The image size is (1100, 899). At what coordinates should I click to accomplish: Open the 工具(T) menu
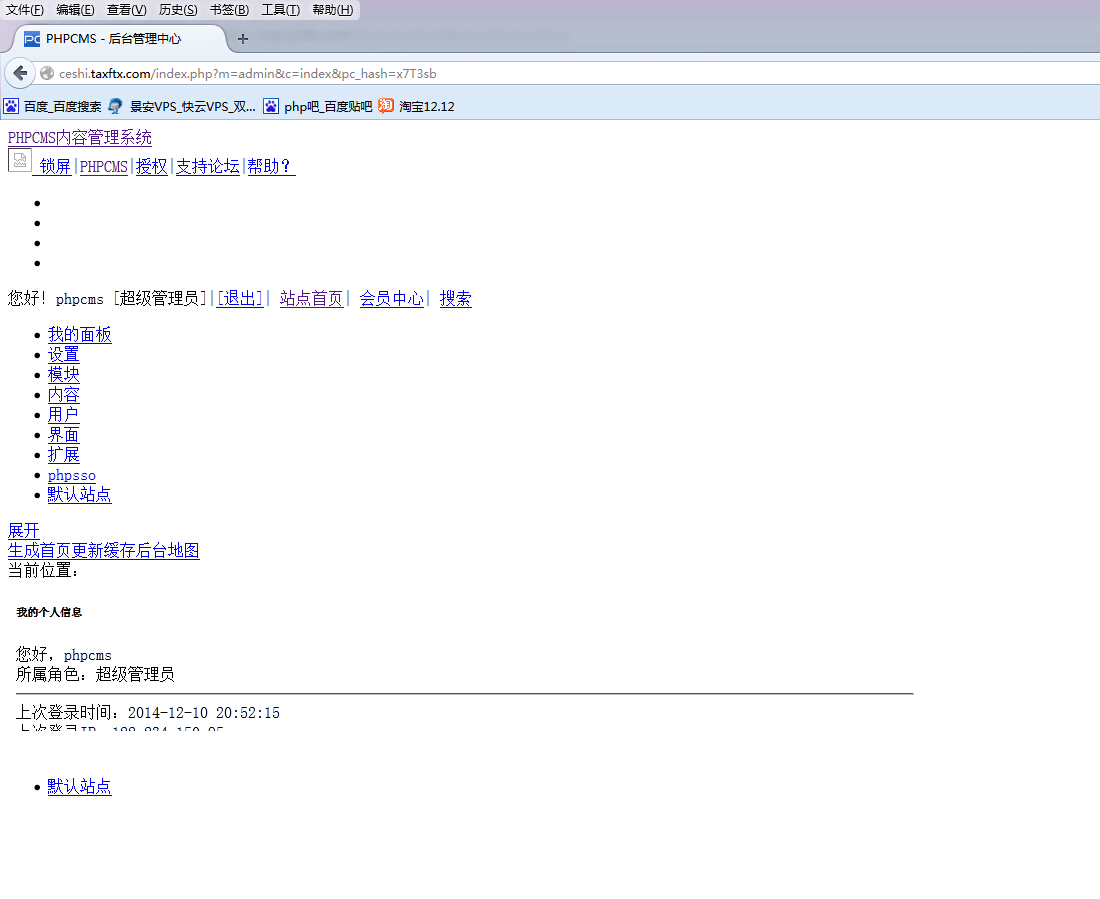coord(281,10)
